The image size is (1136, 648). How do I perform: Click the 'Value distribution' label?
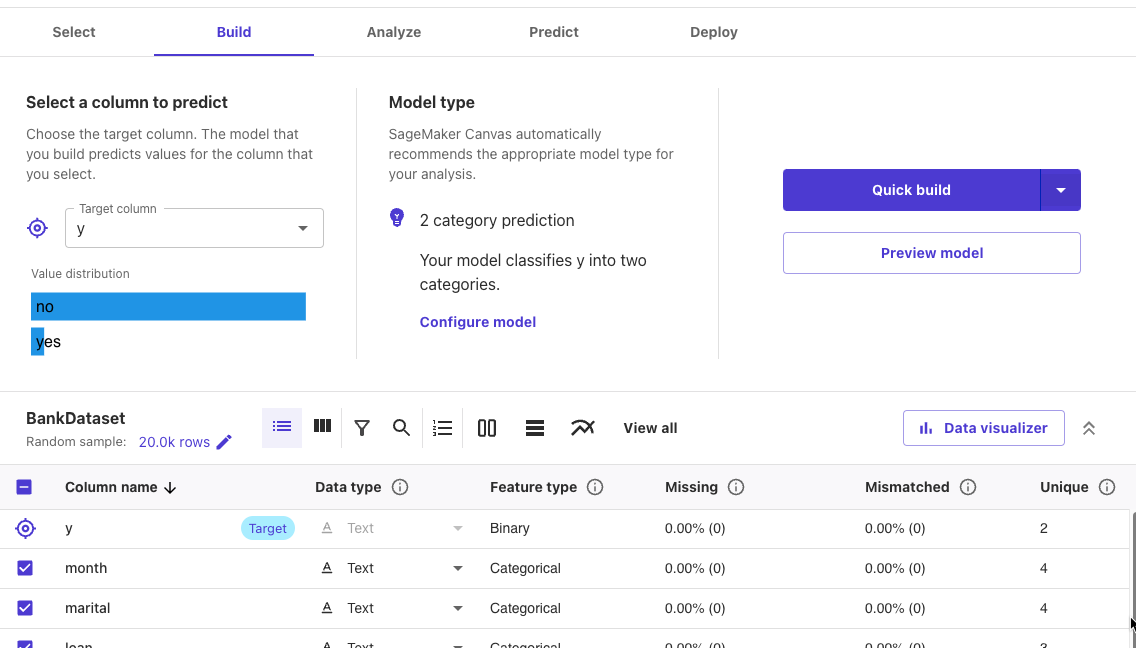click(80, 273)
